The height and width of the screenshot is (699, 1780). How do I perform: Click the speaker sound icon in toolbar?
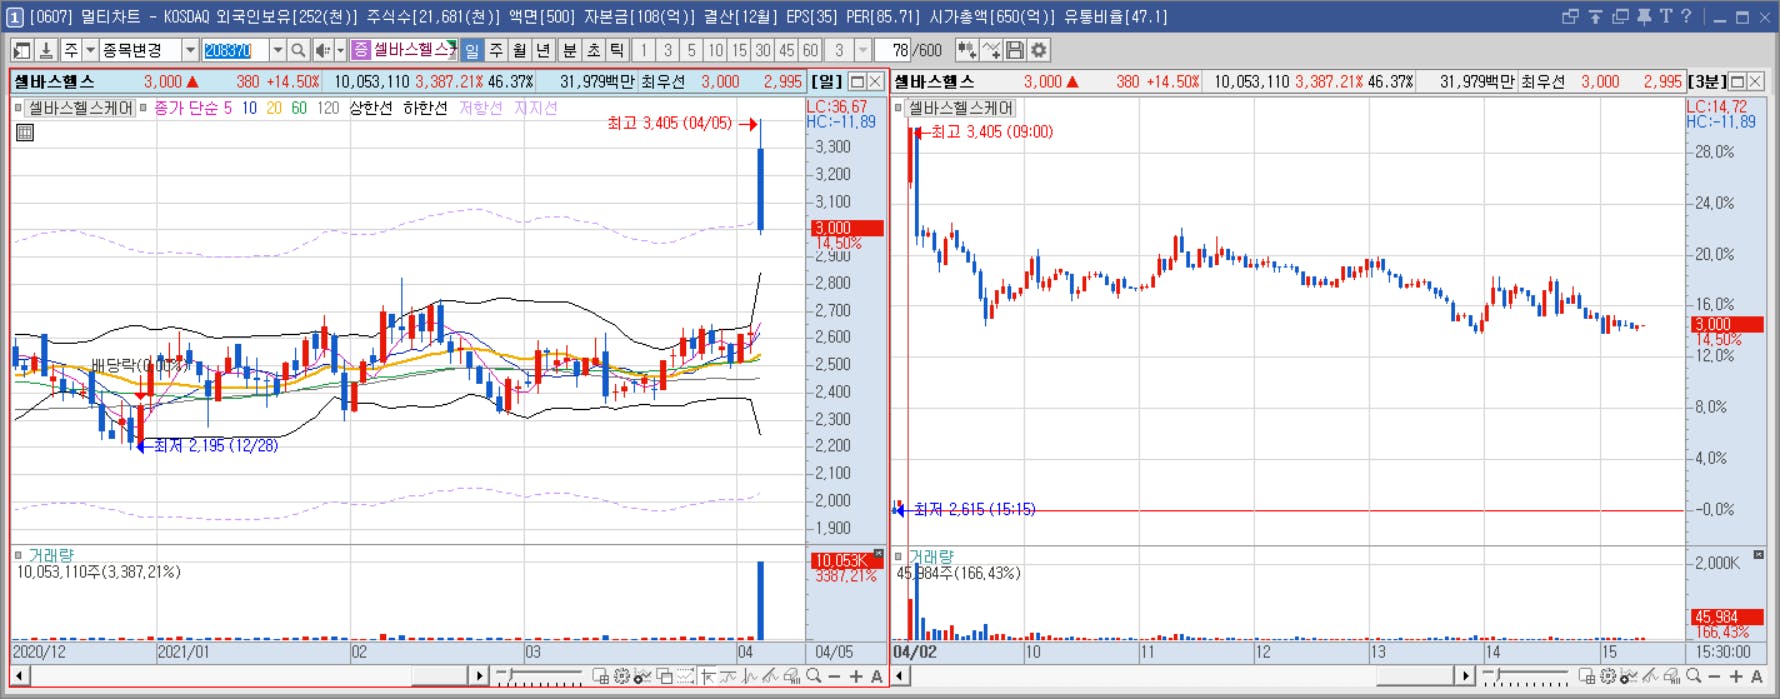(x=323, y=50)
